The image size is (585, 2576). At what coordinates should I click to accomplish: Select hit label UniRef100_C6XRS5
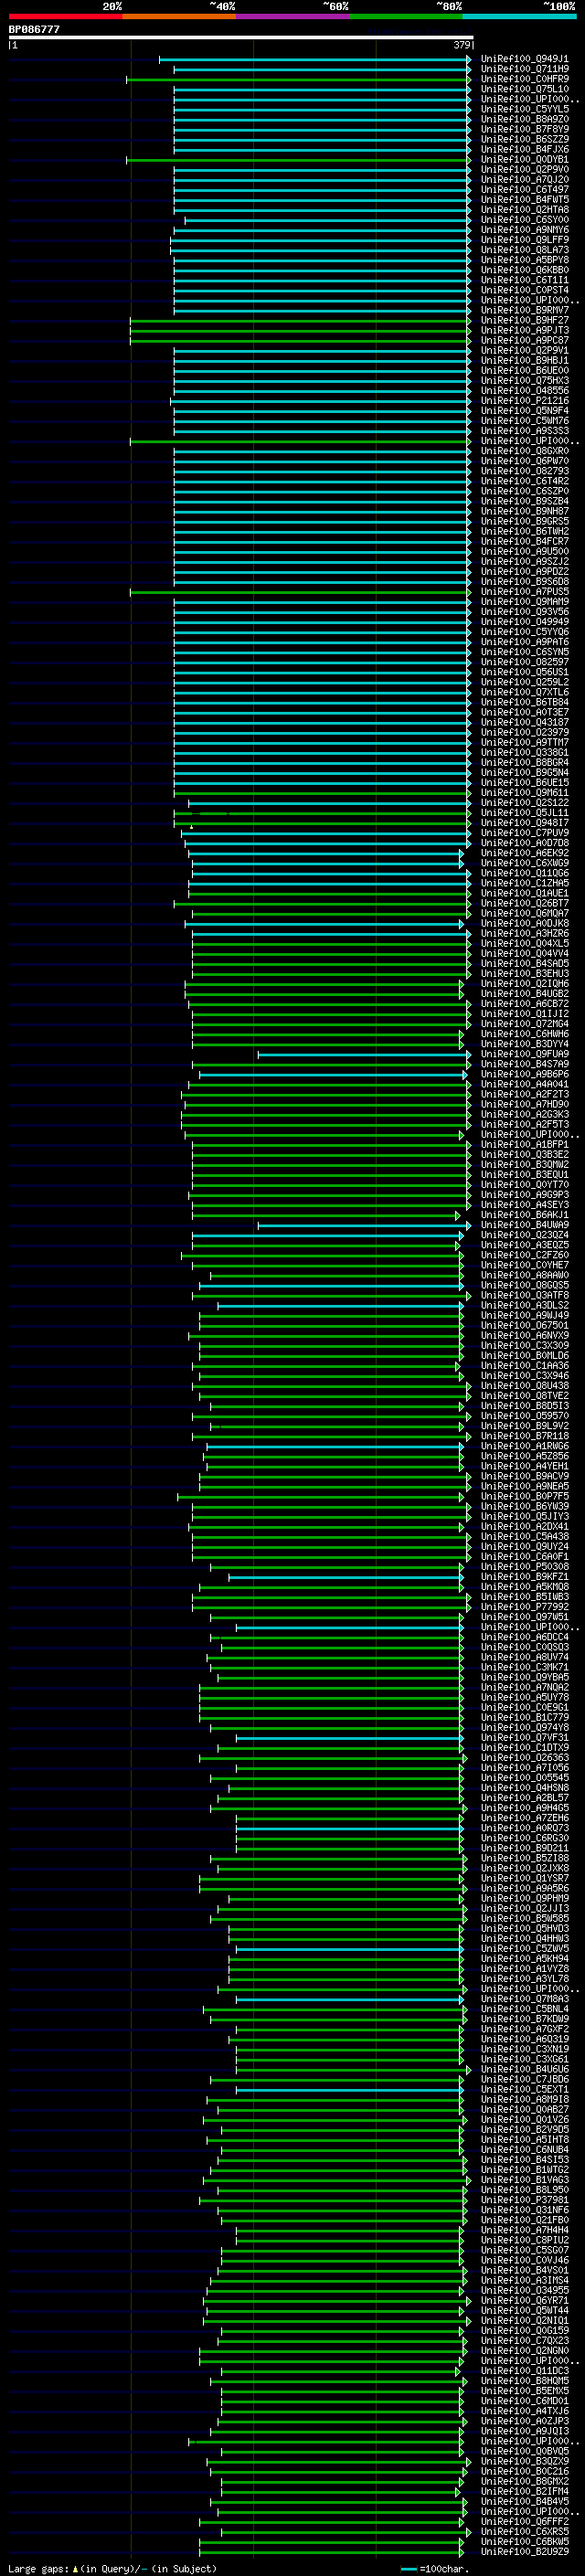pyautogui.click(x=524, y=2532)
